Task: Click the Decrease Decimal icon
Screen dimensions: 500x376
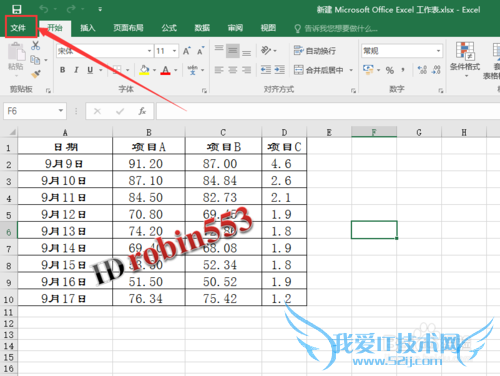Action: (436, 70)
